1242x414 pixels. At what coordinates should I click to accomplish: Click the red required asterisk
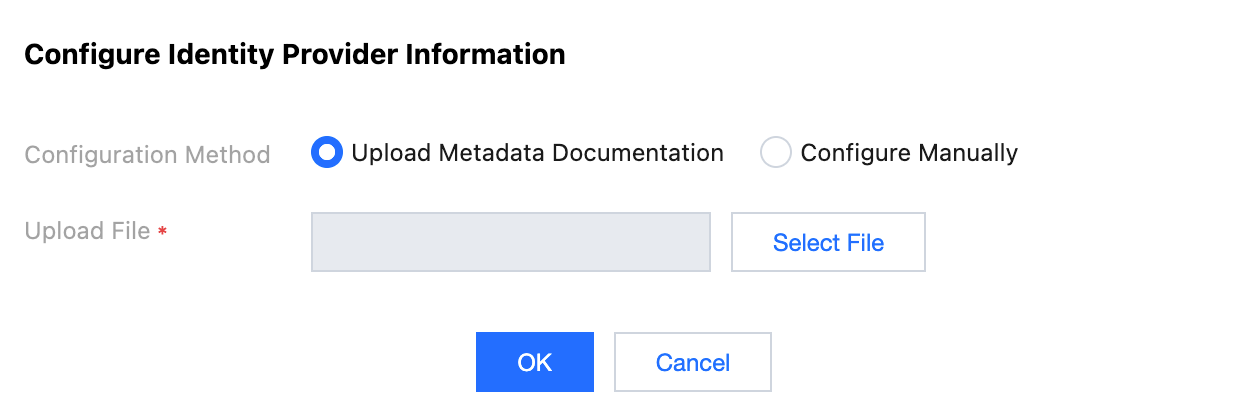coord(162,233)
